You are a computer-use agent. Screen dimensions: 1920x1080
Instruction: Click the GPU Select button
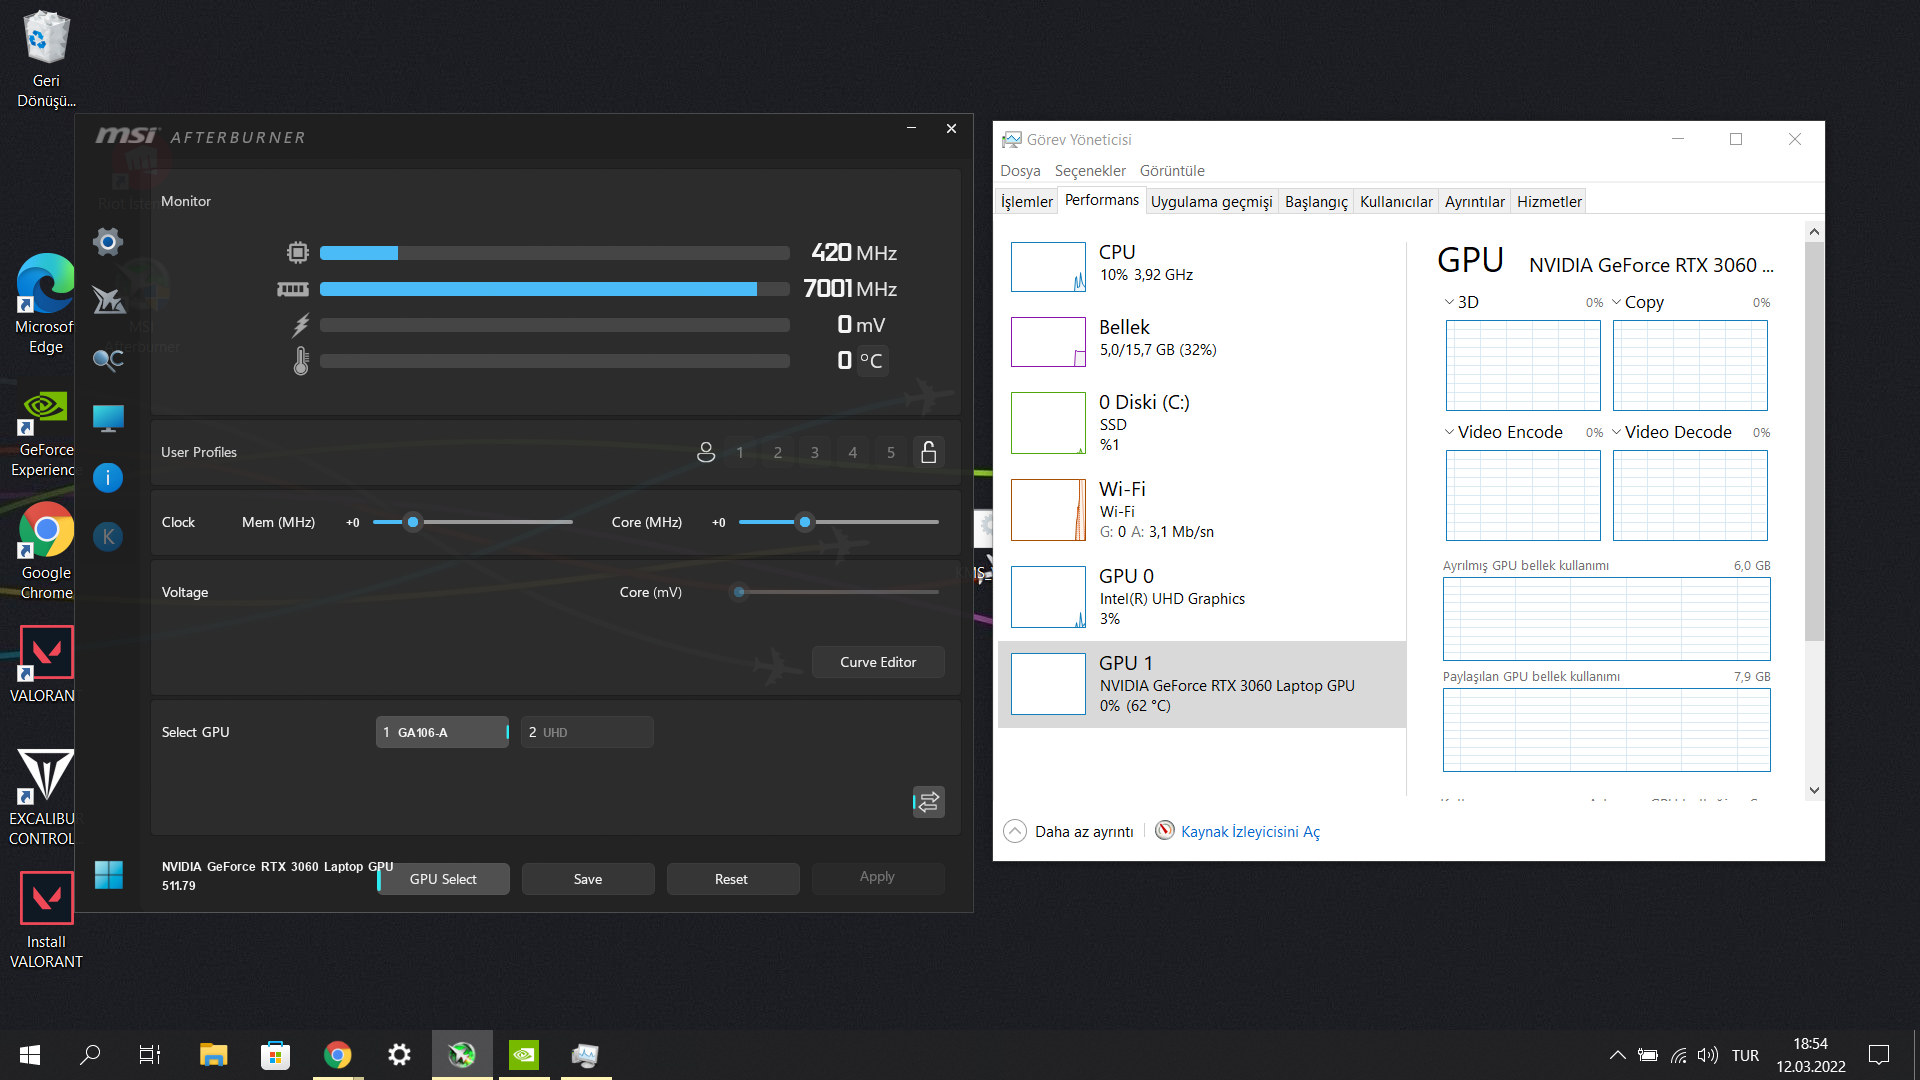coord(443,879)
